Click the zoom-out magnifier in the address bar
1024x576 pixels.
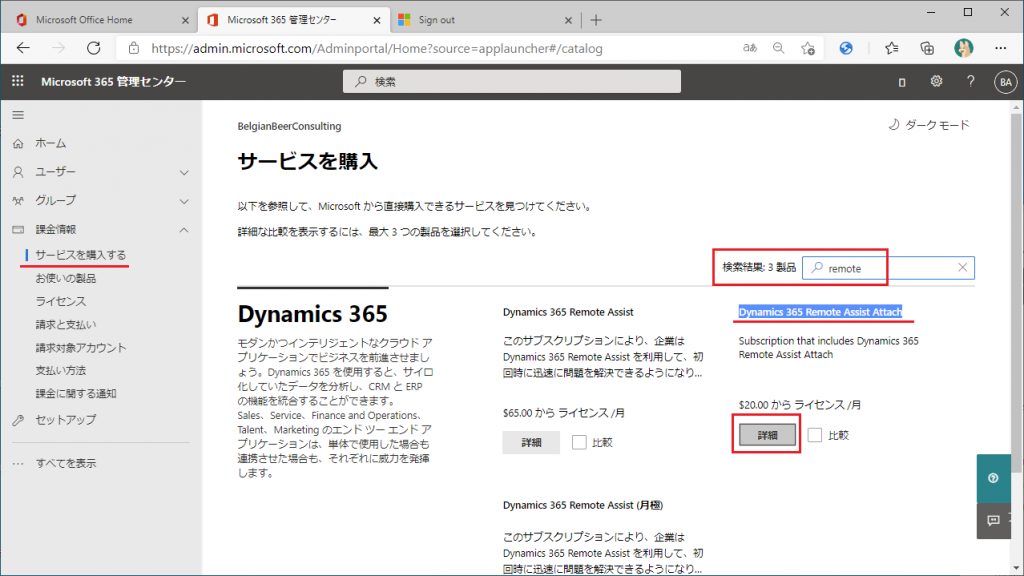778,48
